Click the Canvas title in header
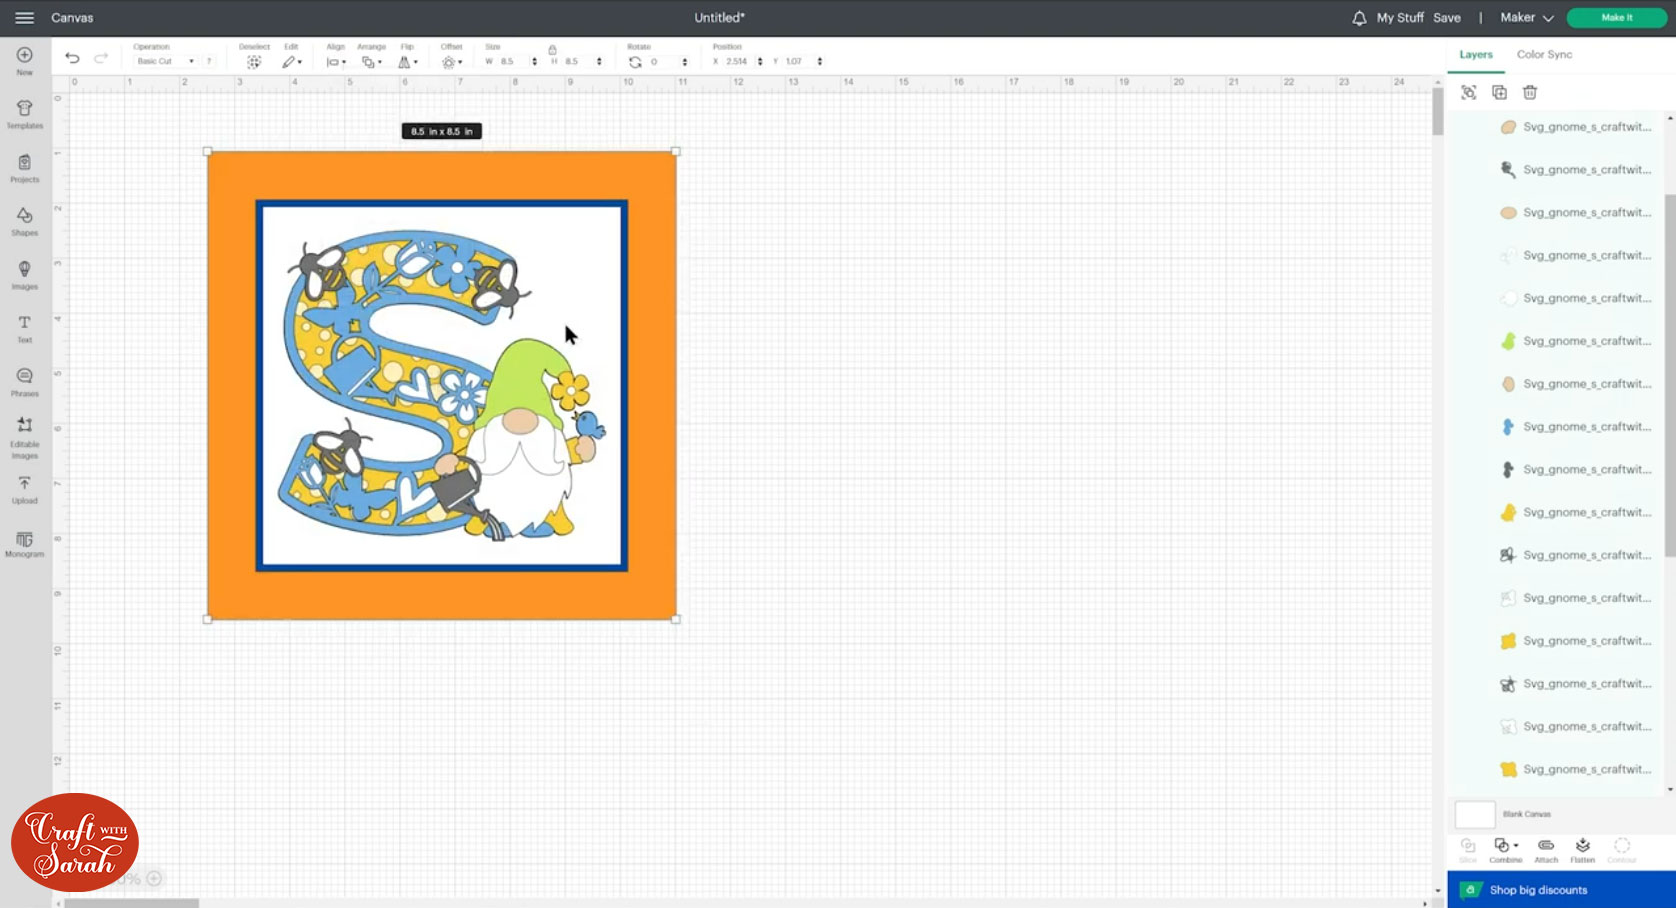Screen dimensions: 1676x908 [72, 18]
